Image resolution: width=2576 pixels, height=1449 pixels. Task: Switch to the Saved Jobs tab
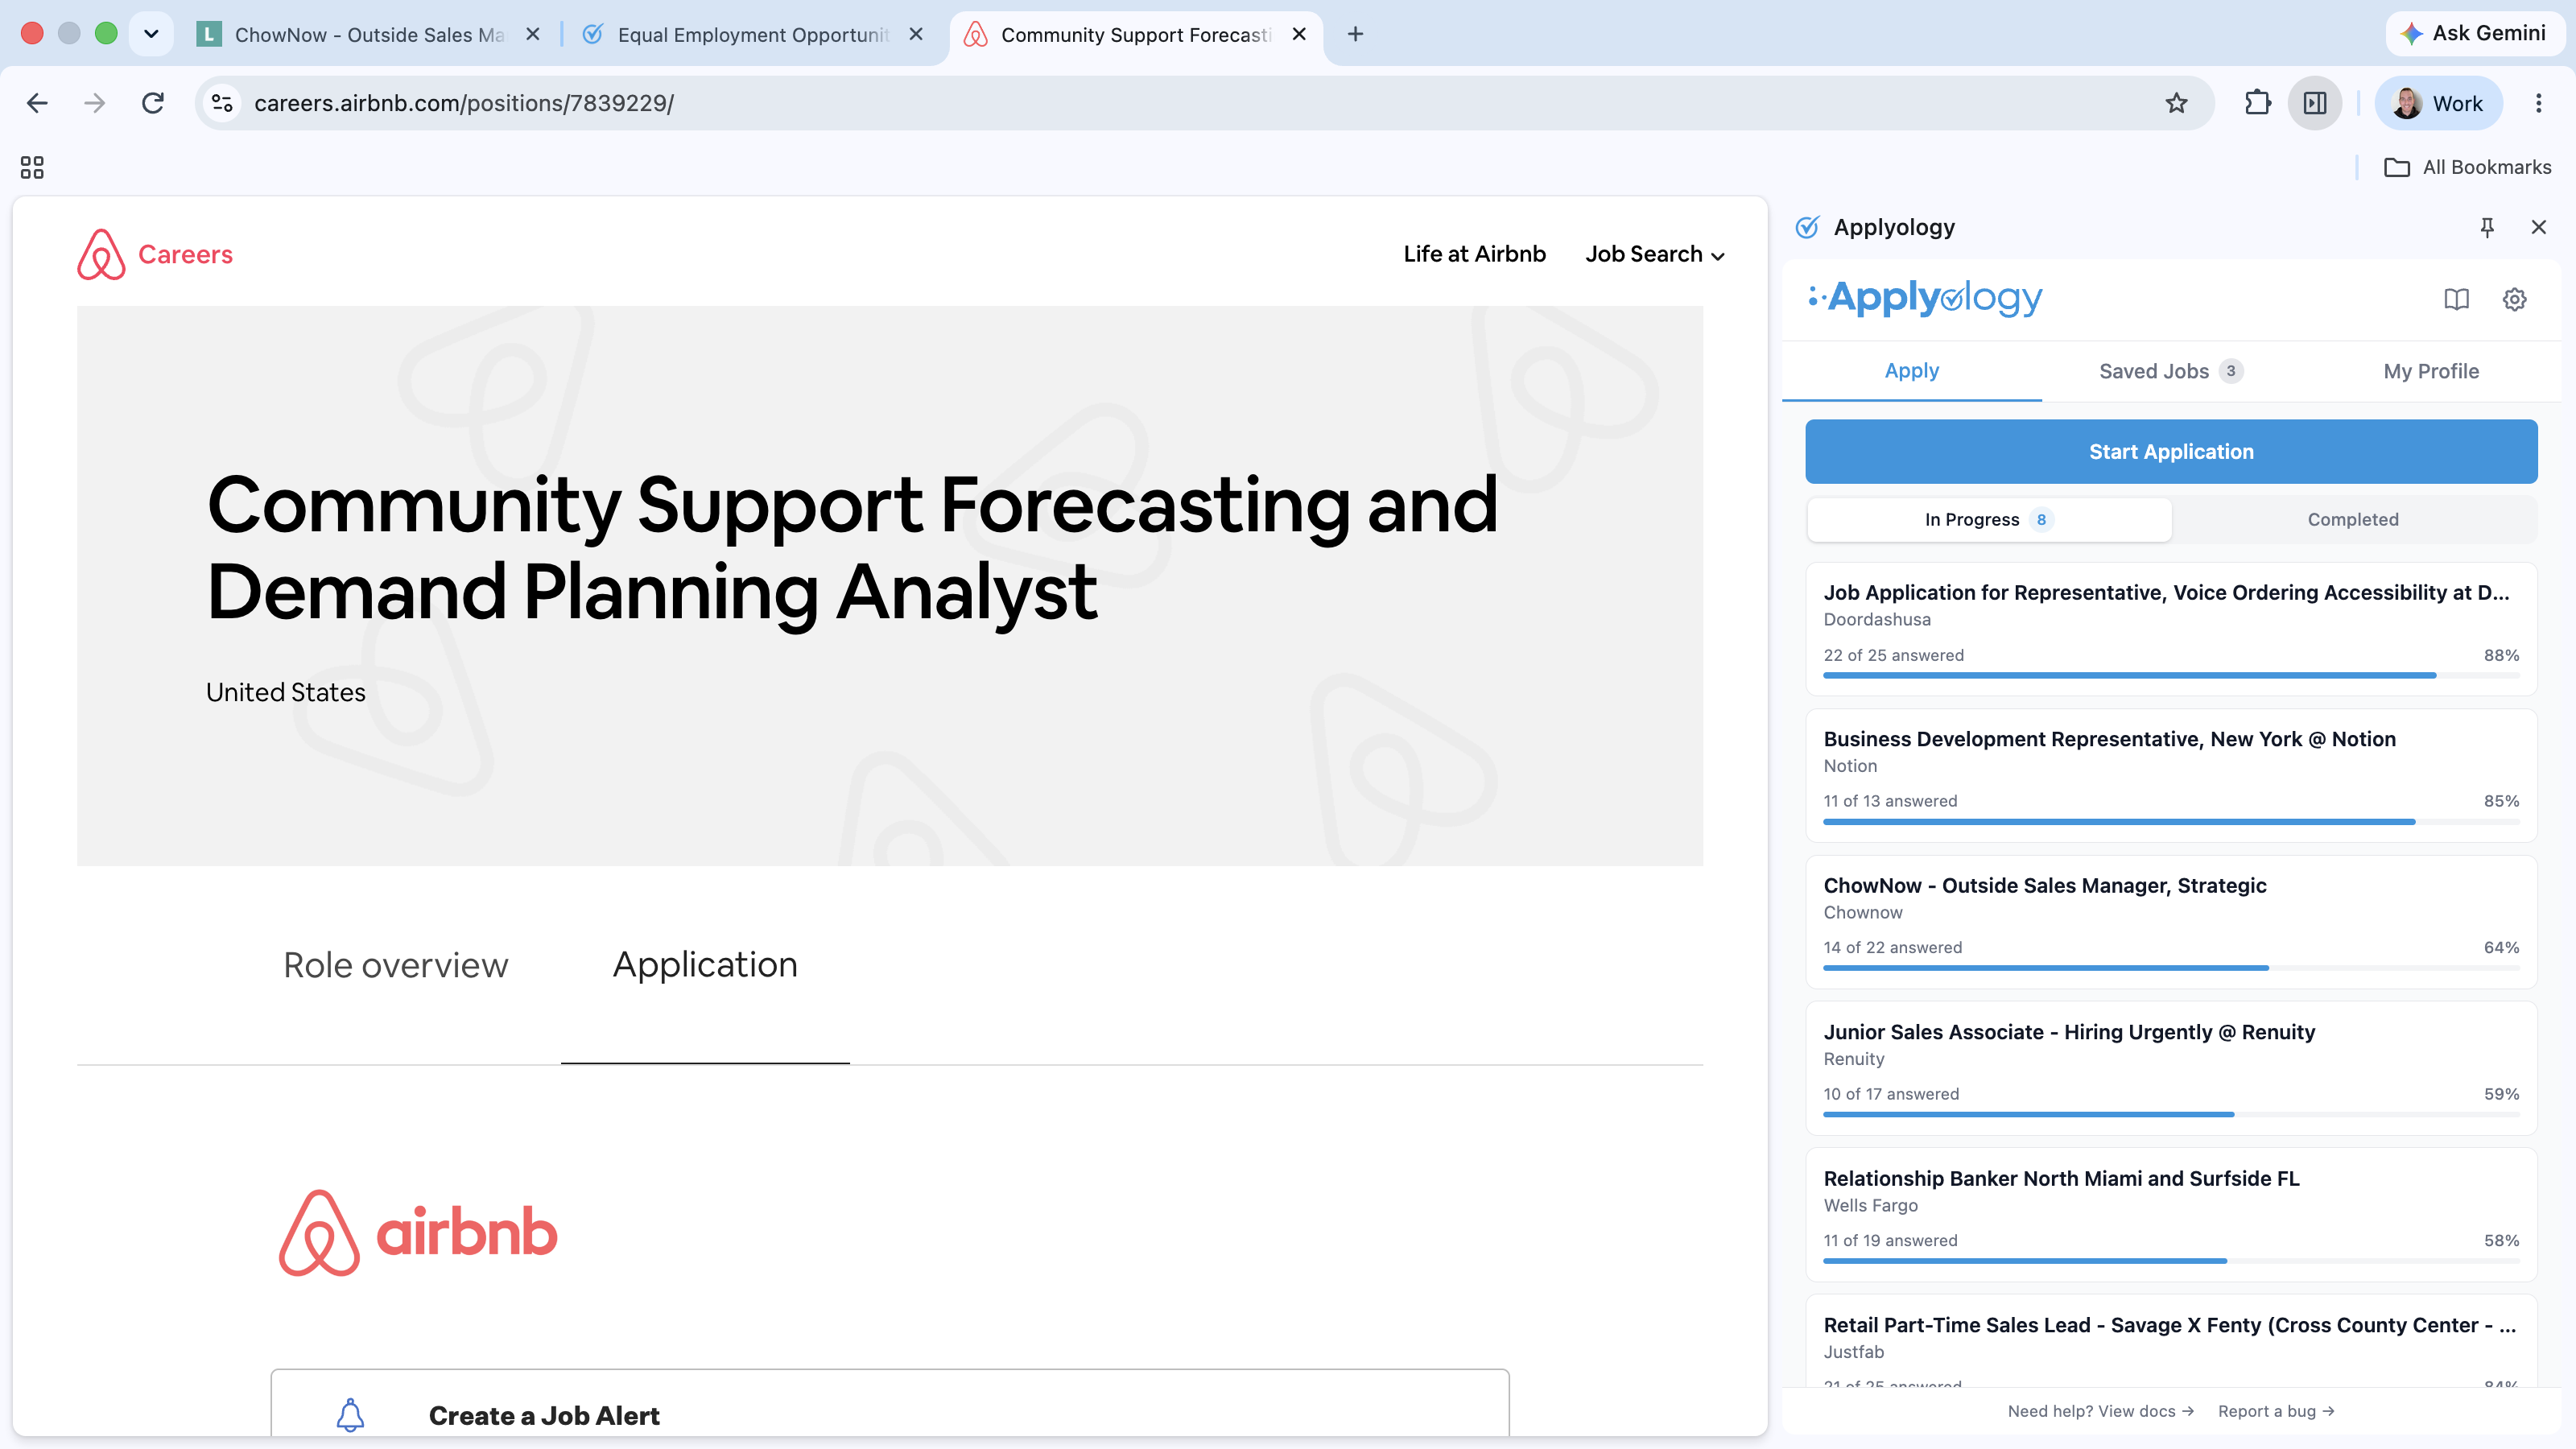[x=2170, y=371]
